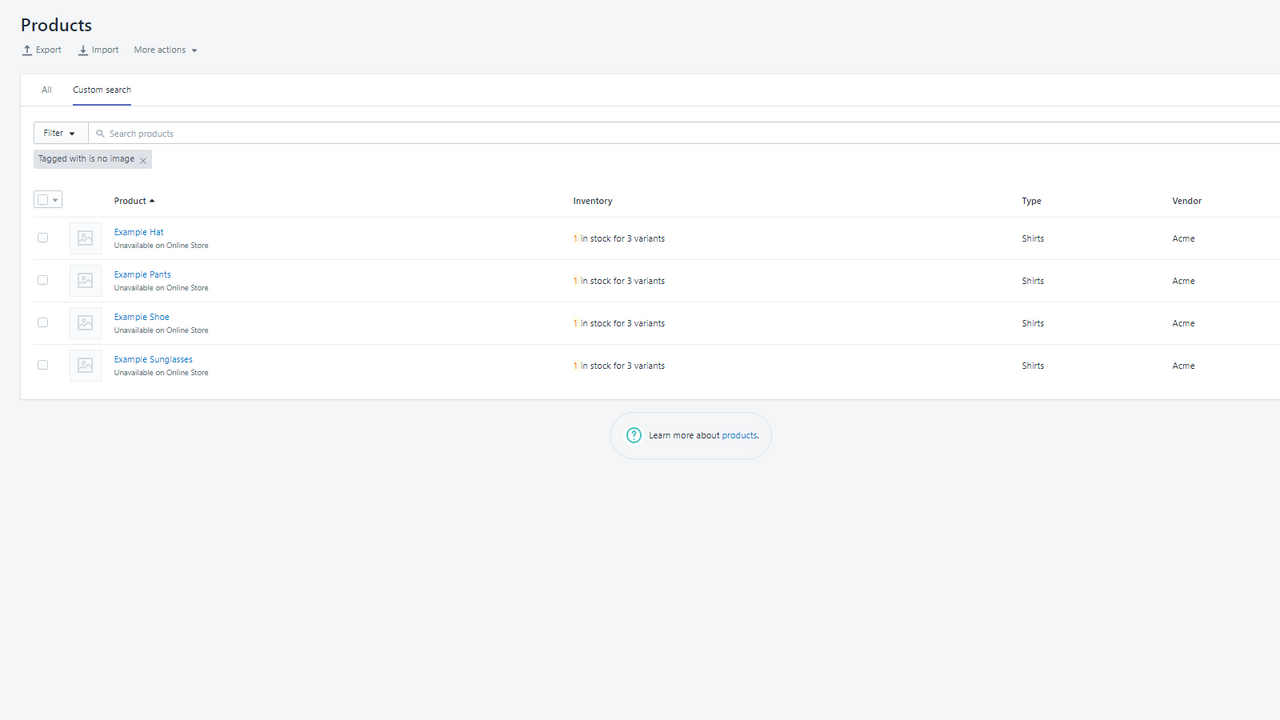
Task: Click the Shirts type in Example Hat row
Action: 1033,239
